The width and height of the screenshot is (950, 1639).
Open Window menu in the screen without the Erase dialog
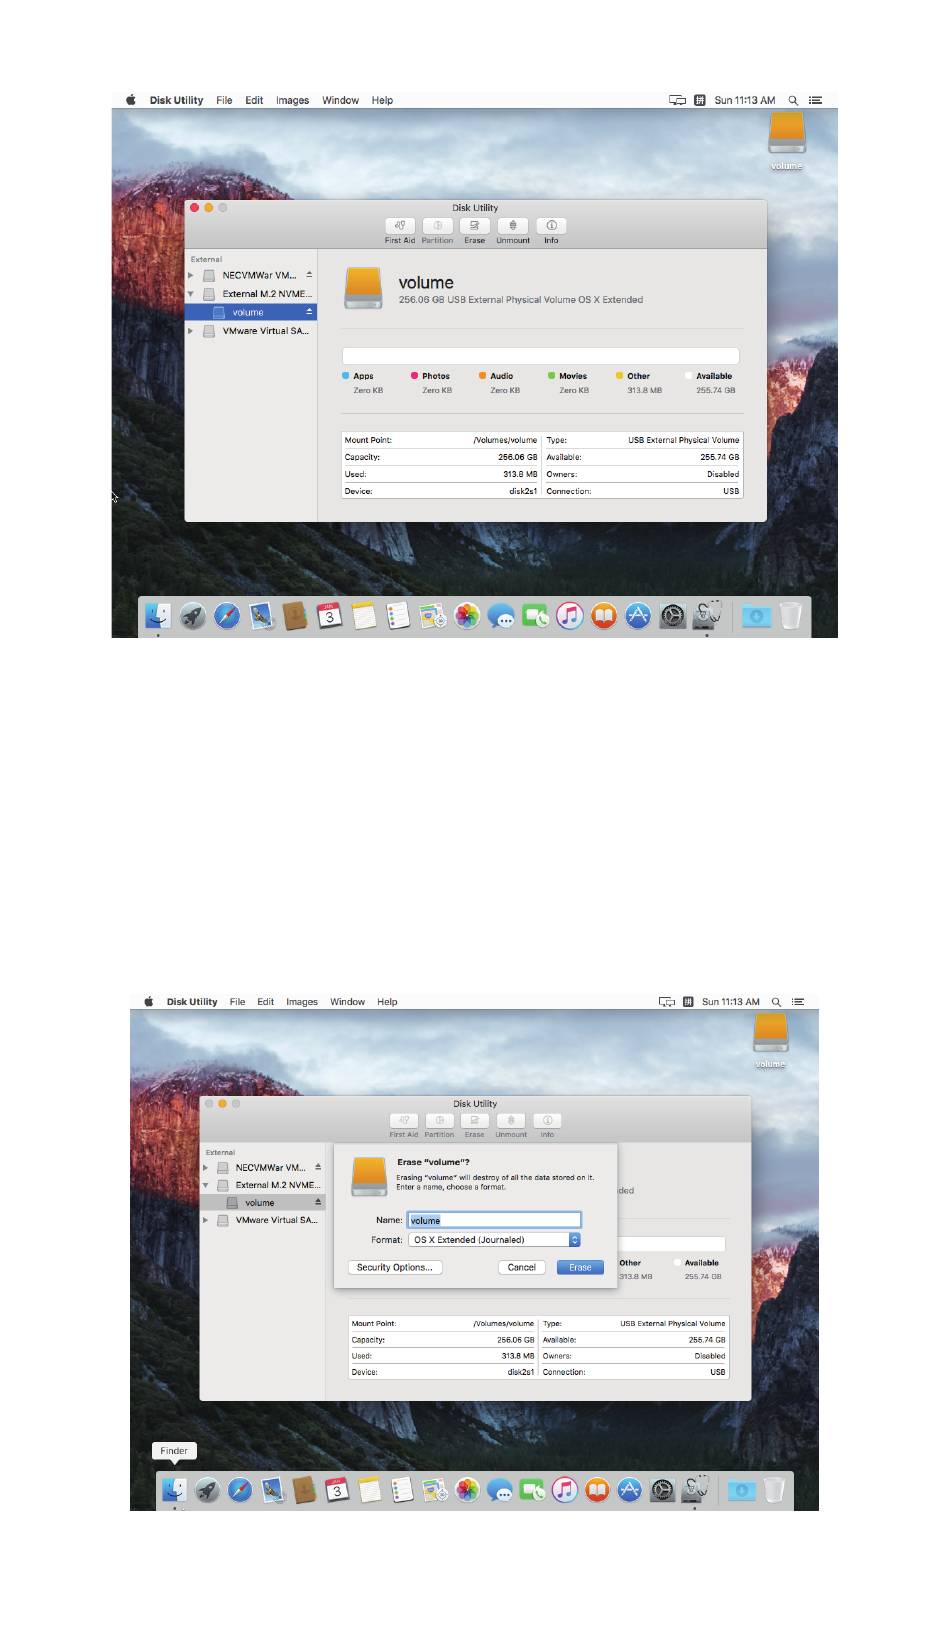[340, 100]
